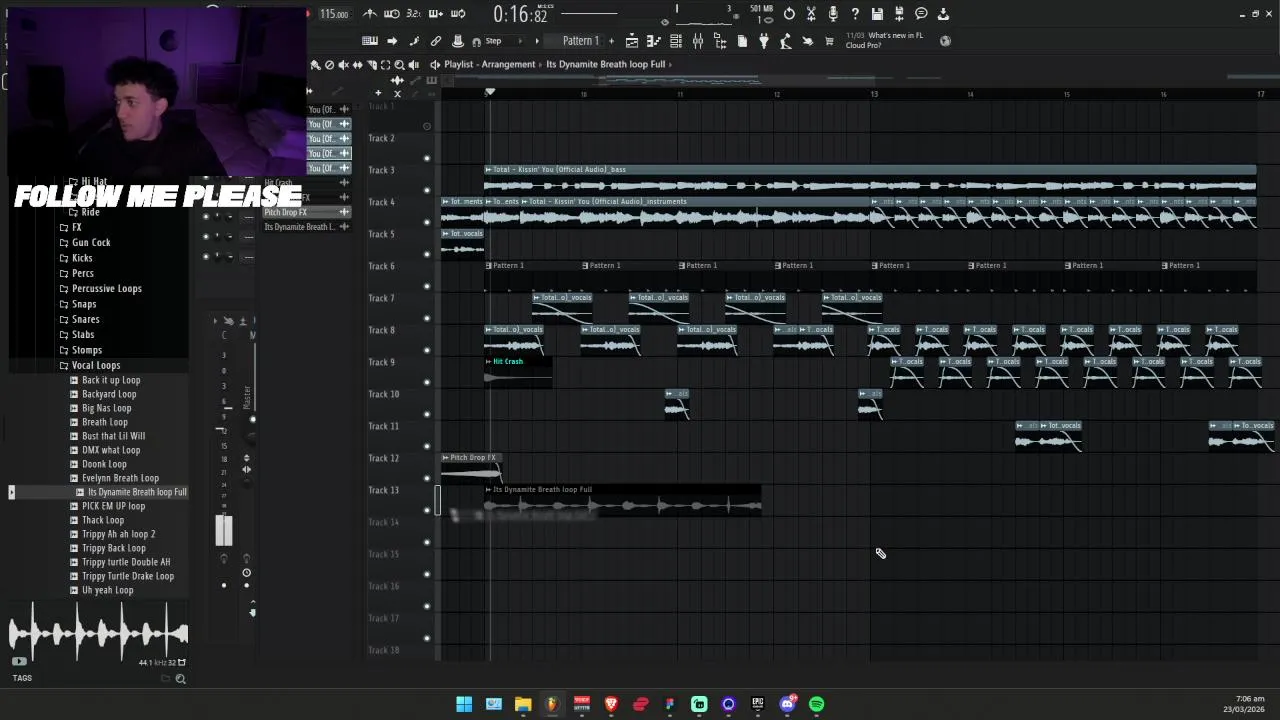Viewport: 1280px width, 720px height.
Task: Play the browser sample preview button
Action: [19, 662]
